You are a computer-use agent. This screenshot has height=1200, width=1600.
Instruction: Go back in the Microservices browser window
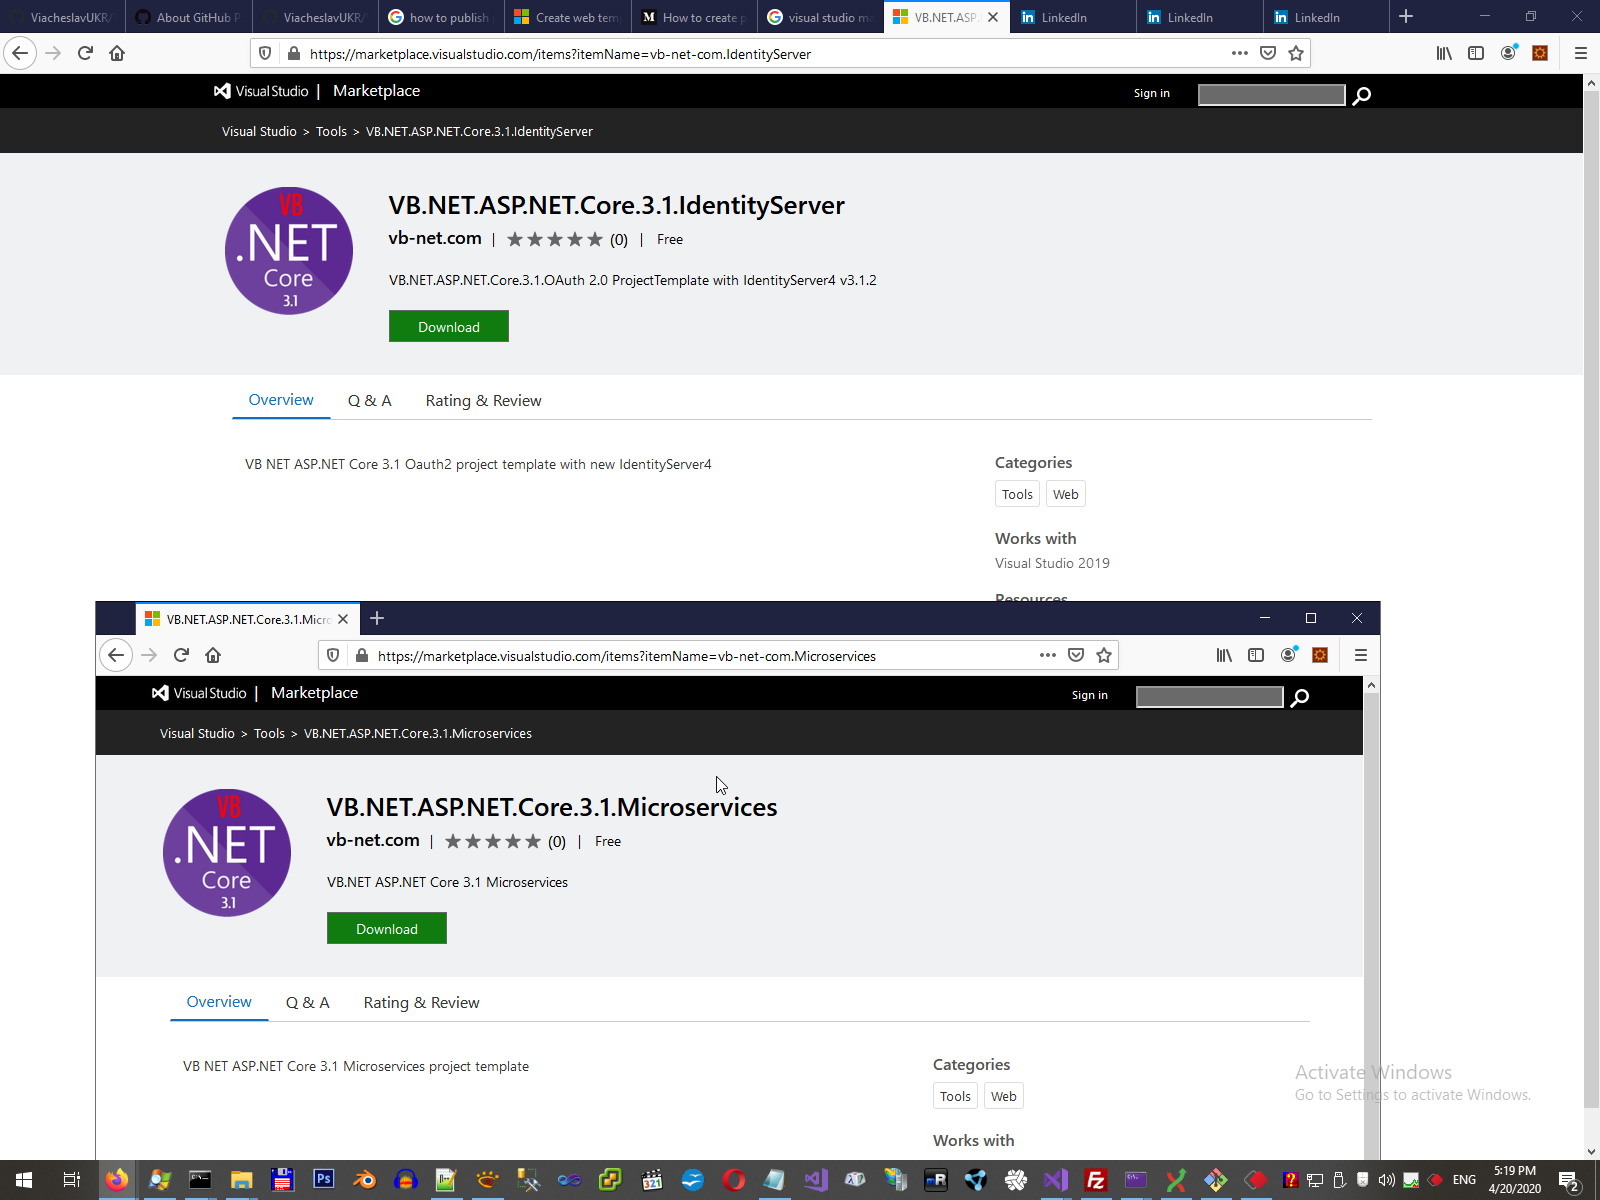click(x=116, y=655)
